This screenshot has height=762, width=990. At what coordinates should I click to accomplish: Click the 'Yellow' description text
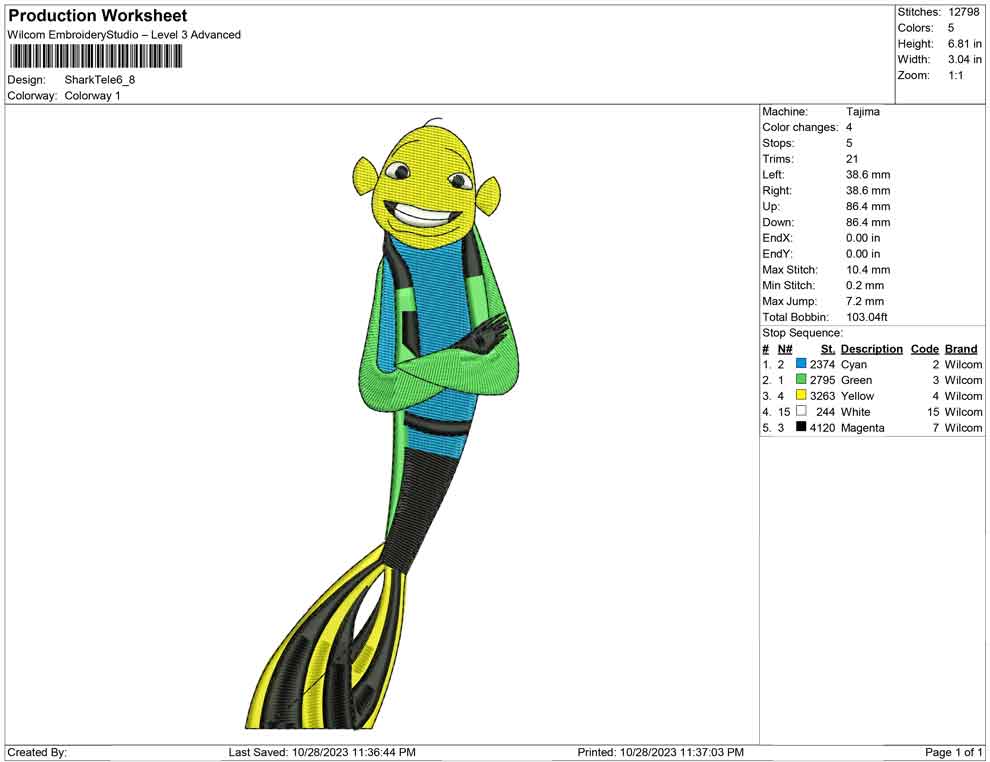(x=857, y=396)
